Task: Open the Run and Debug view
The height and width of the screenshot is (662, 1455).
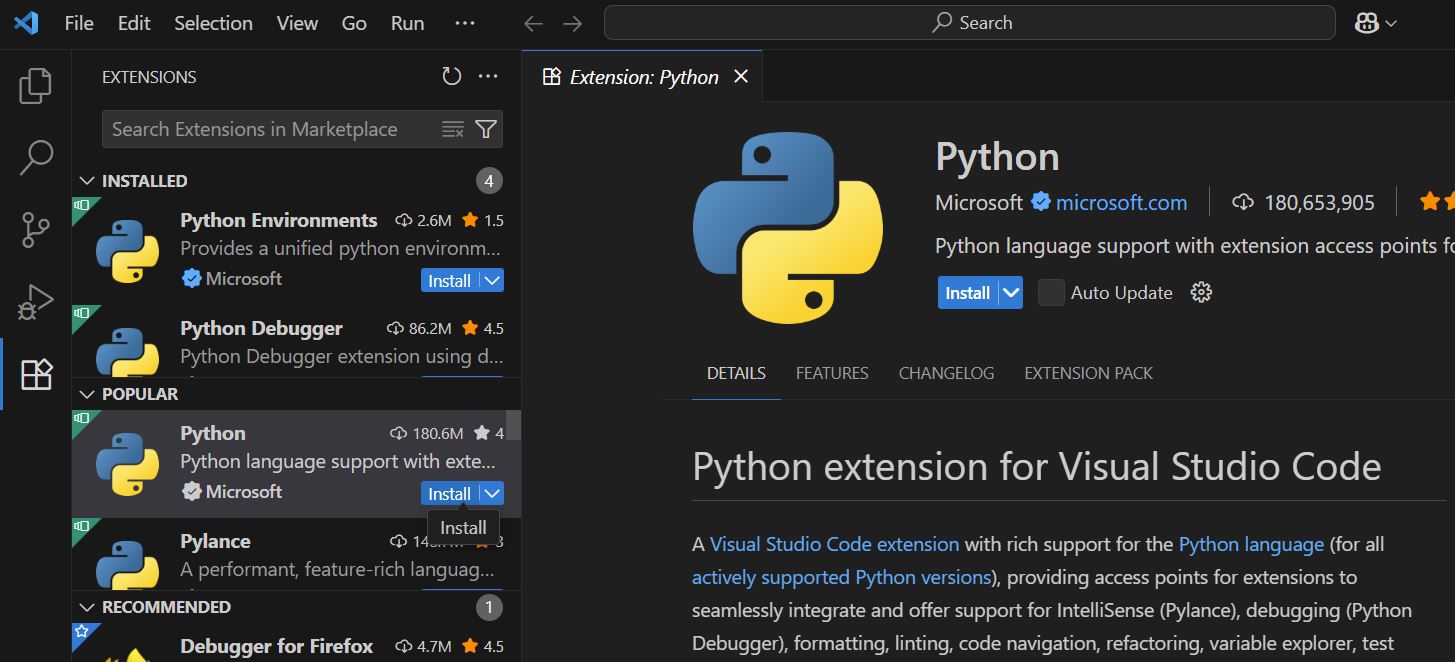Action: point(36,302)
